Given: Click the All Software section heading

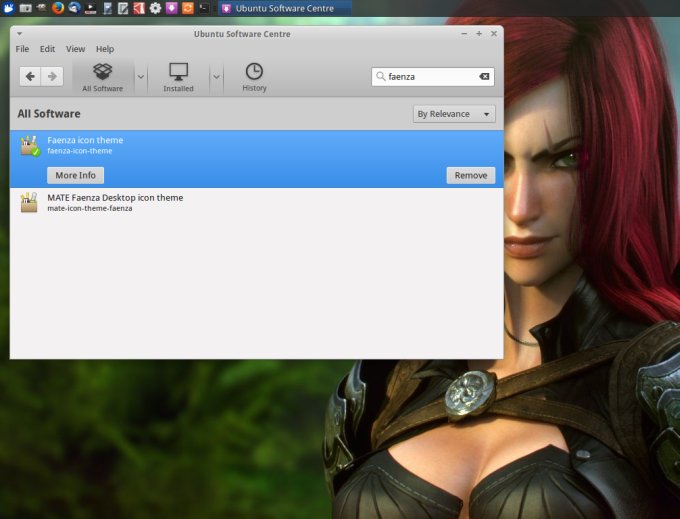Looking at the screenshot, I should pyautogui.click(x=49, y=114).
